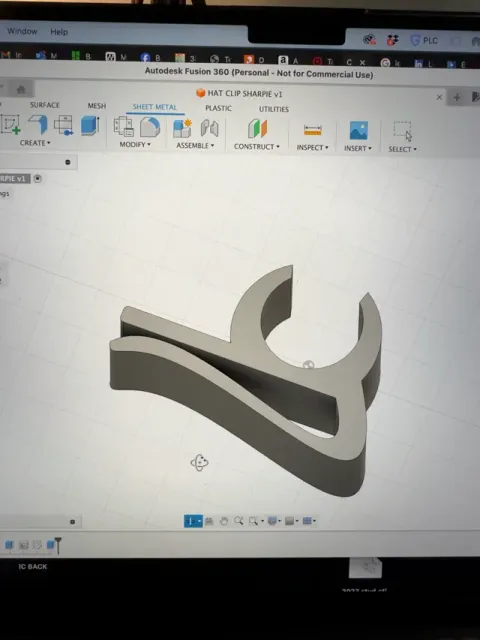Click the New Component icon
Image resolution: width=480 pixels, height=640 pixels.
(x=182, y=128)
